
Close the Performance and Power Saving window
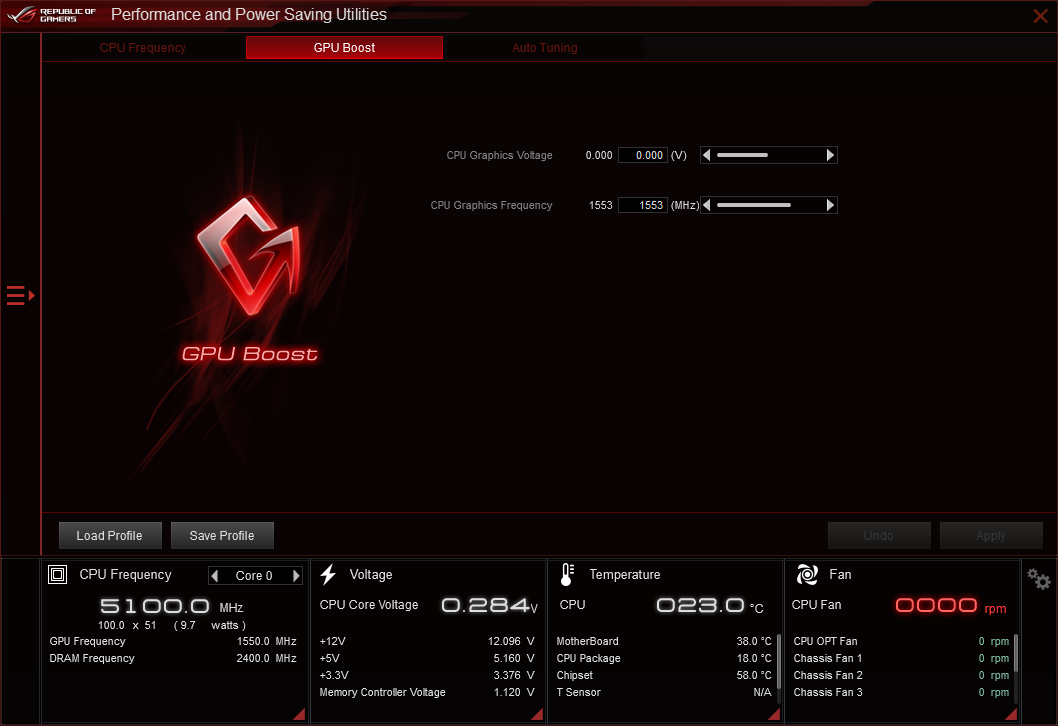point(1040,16)
